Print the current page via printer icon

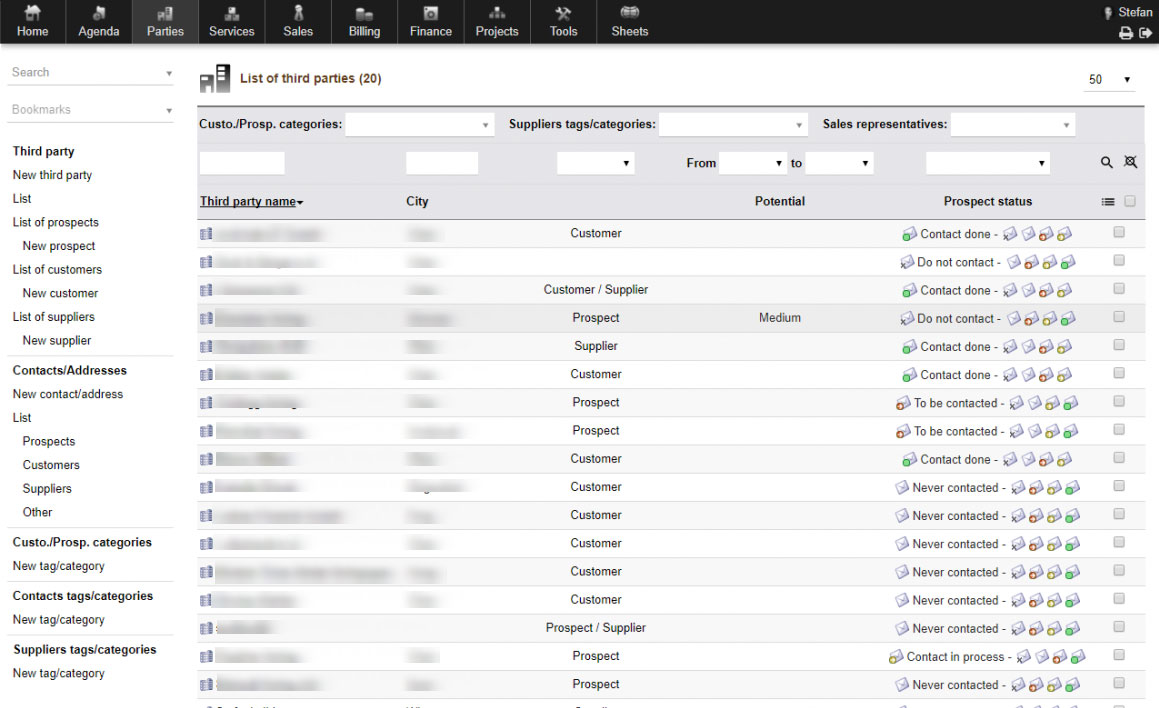1126,33
